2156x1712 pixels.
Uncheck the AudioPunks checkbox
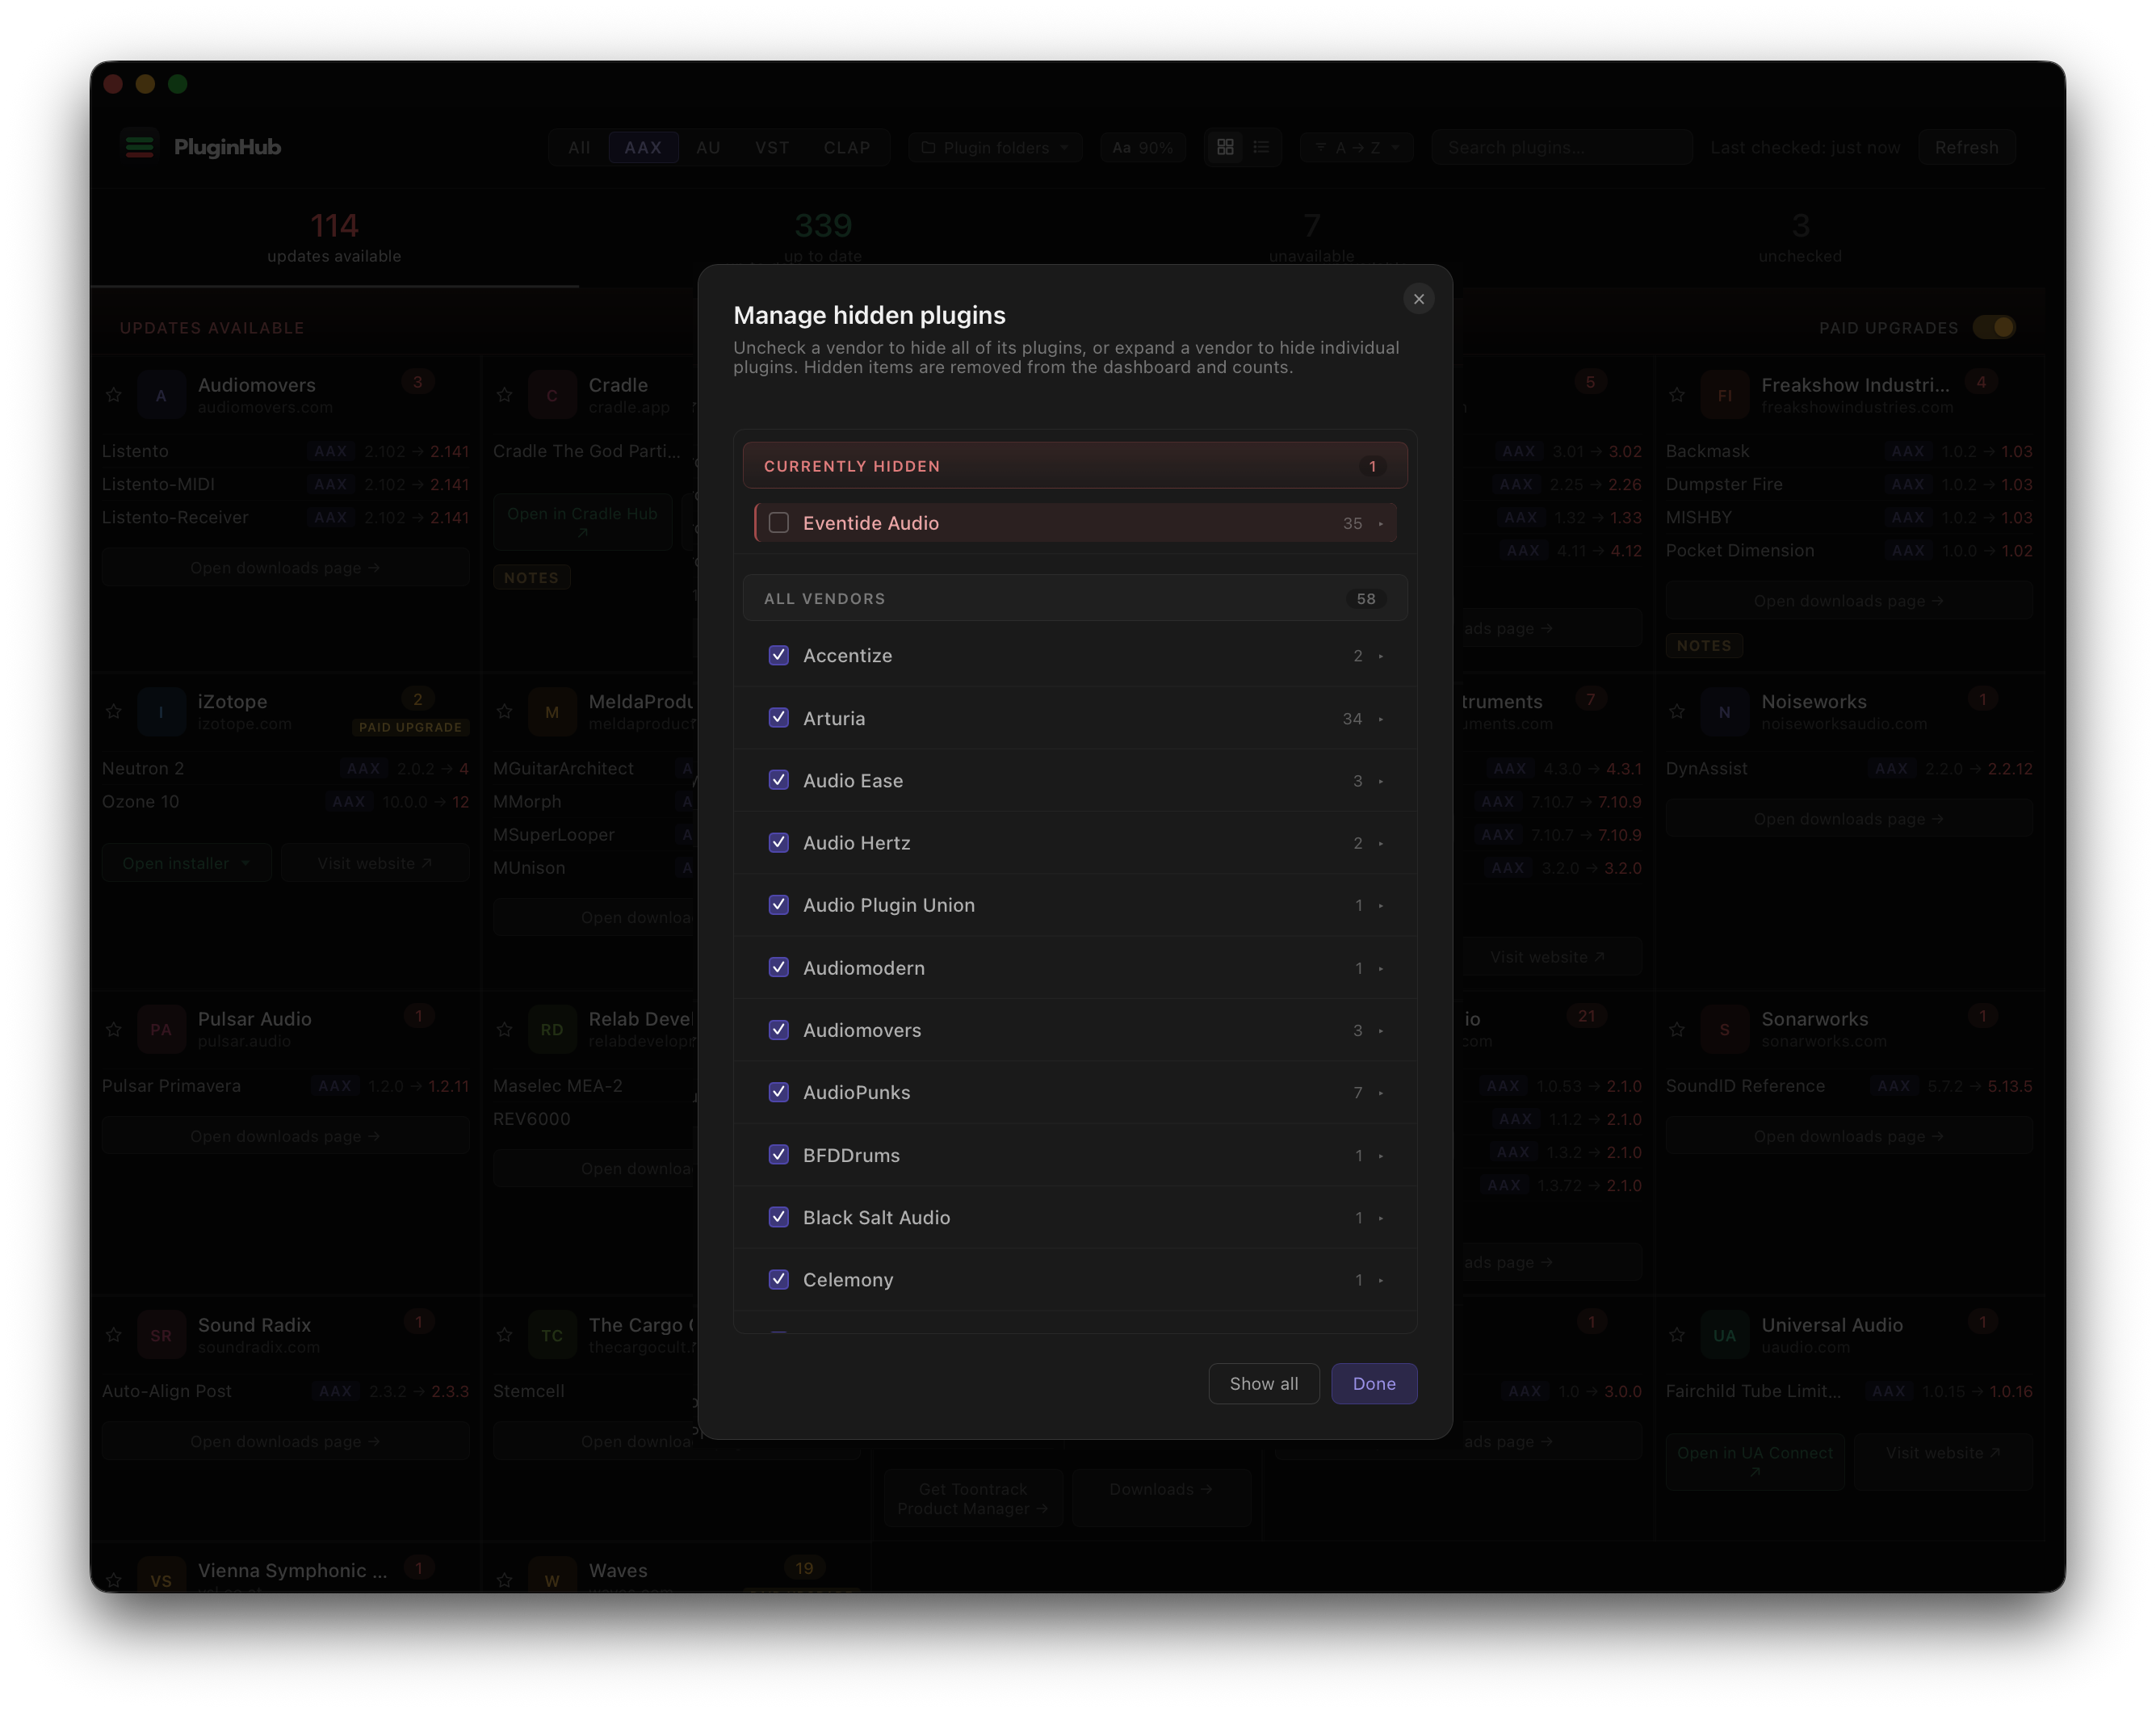click(778, 1092)
